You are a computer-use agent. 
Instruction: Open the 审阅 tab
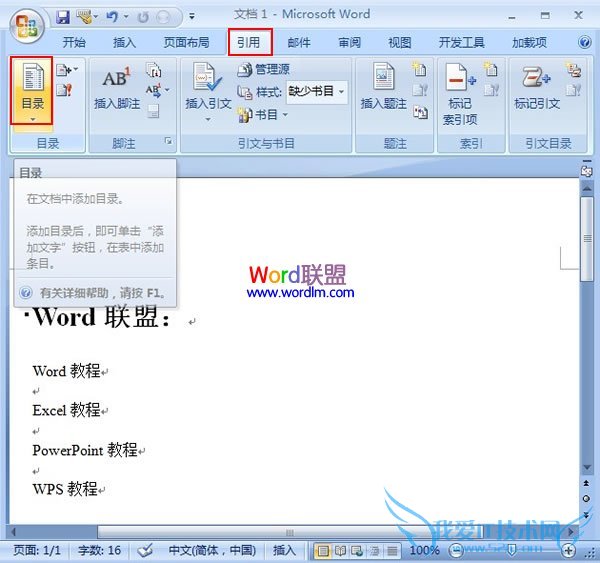(x=349, y=42)
